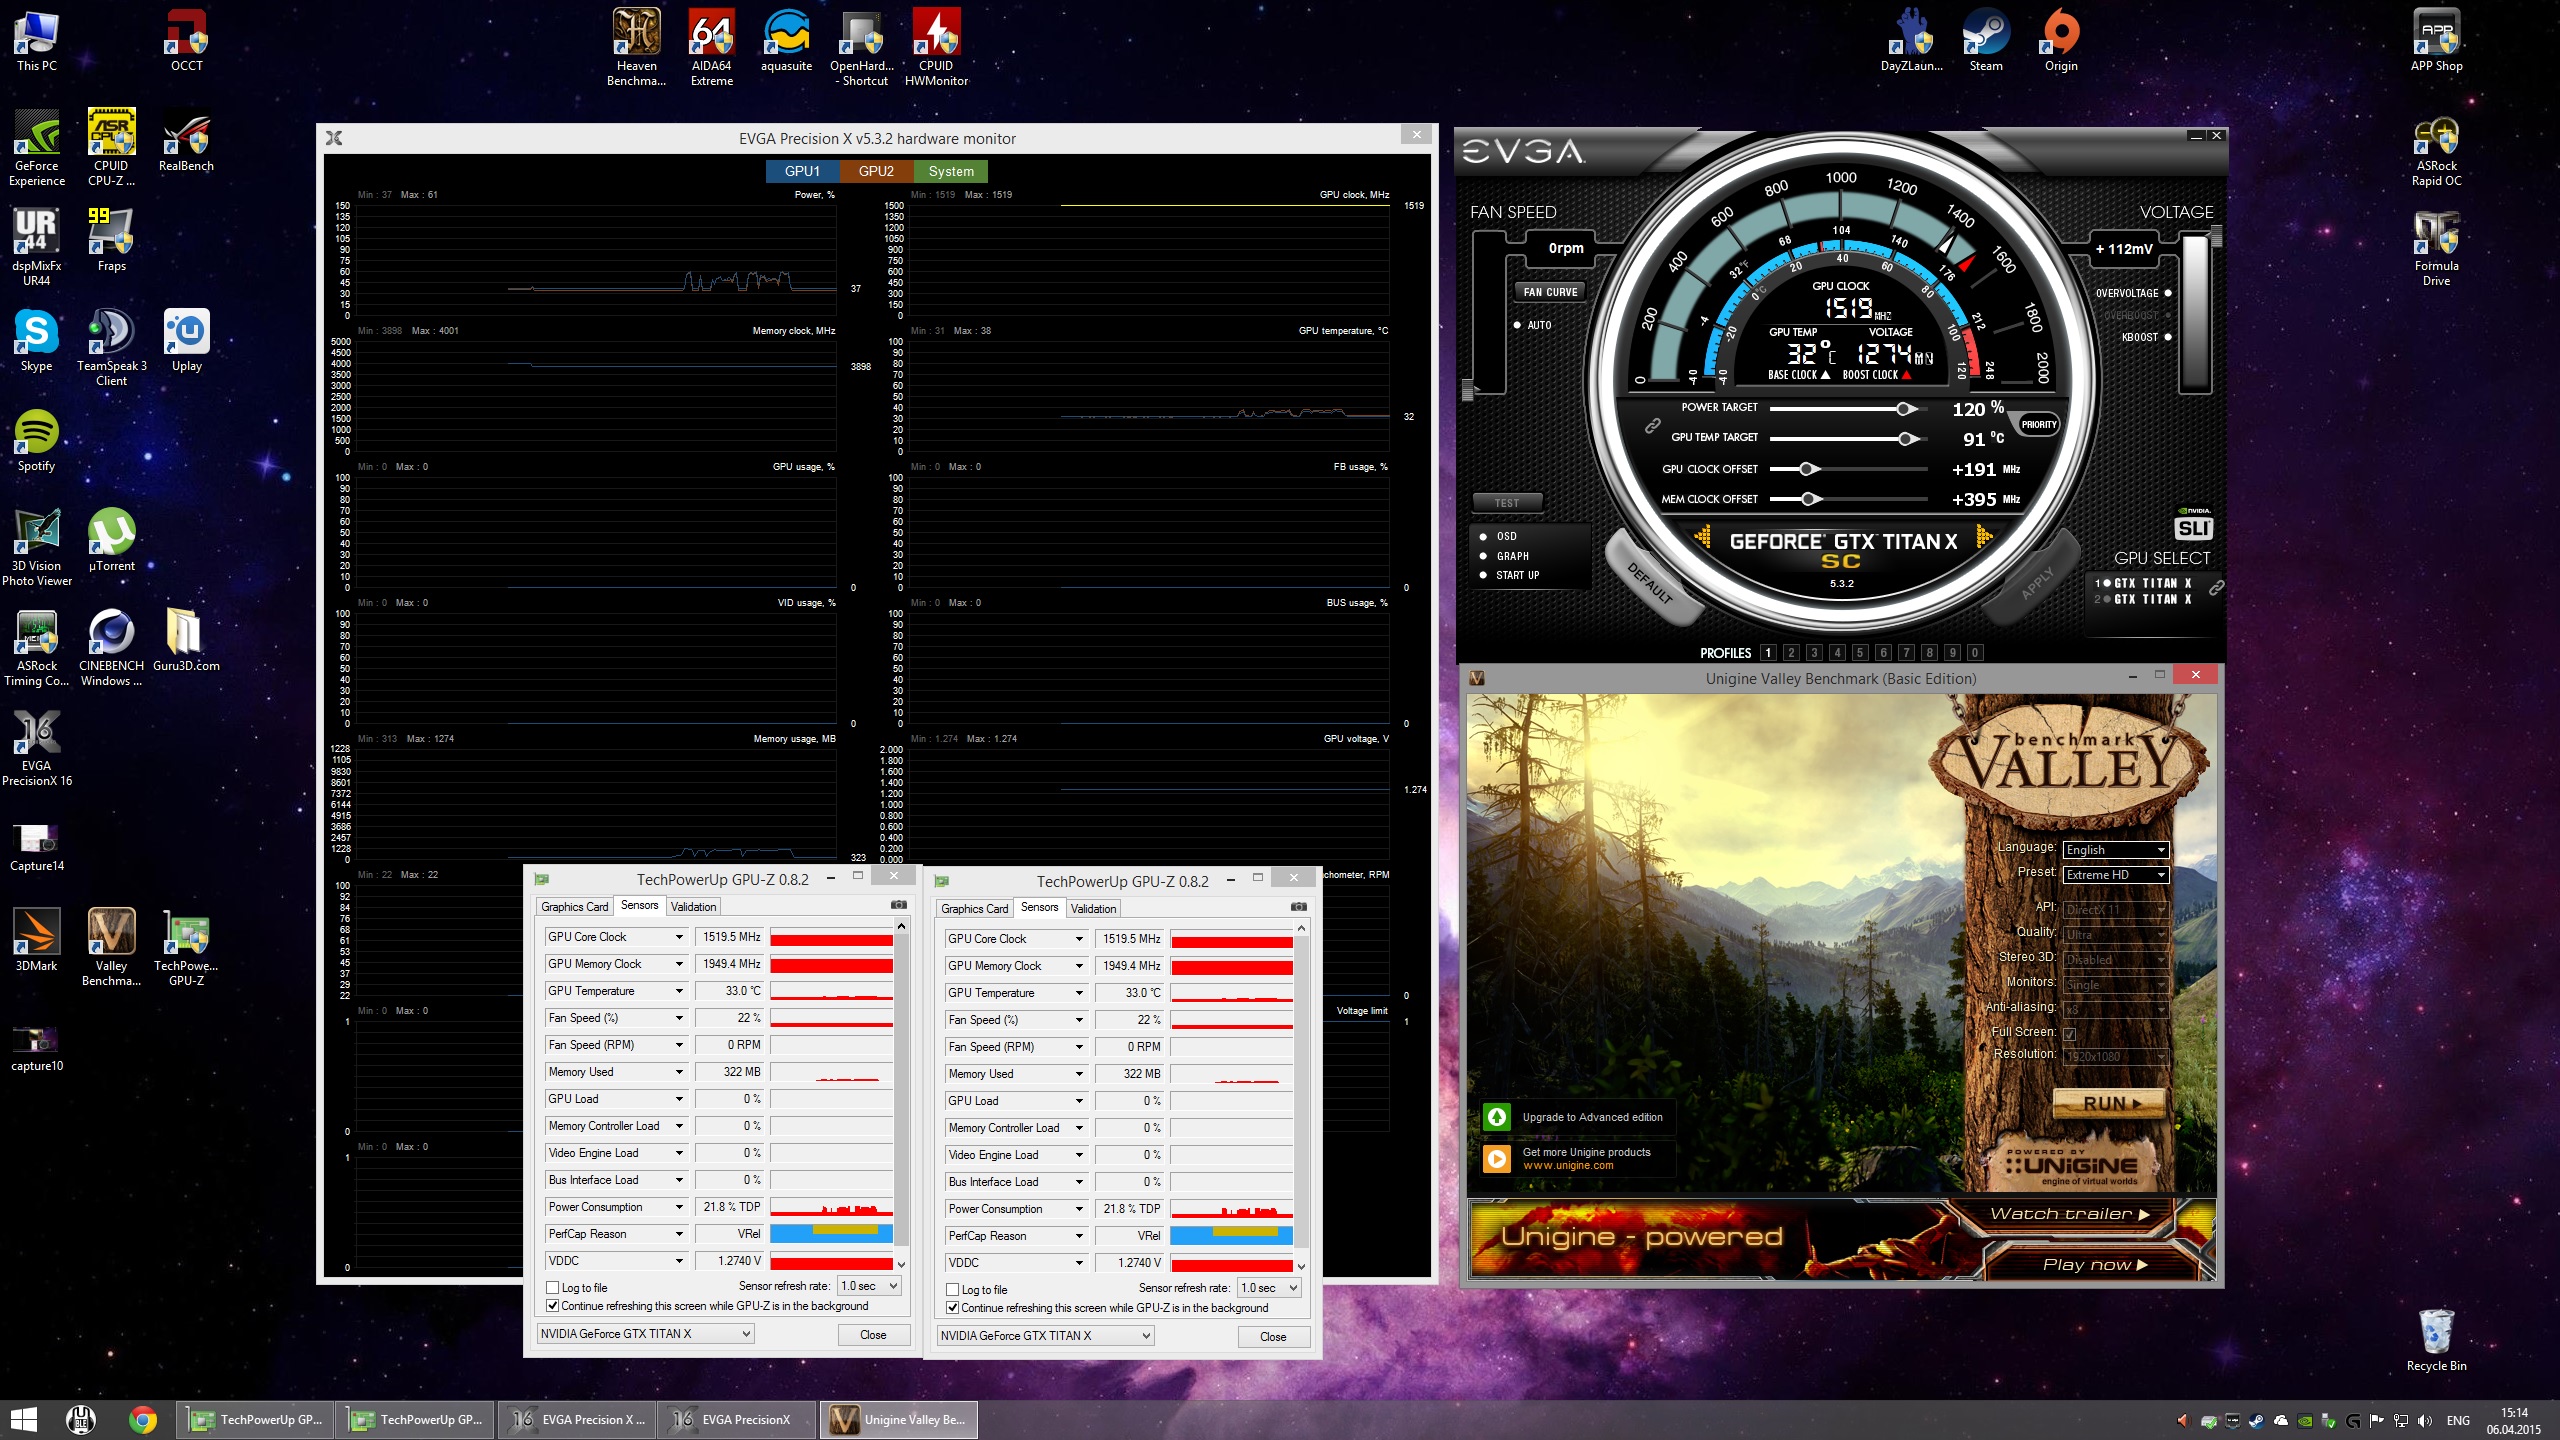This screenshot has width=2560, height=1440.
Task: Launch Steam from the desktop
Action: click(x=1986, y=41)
